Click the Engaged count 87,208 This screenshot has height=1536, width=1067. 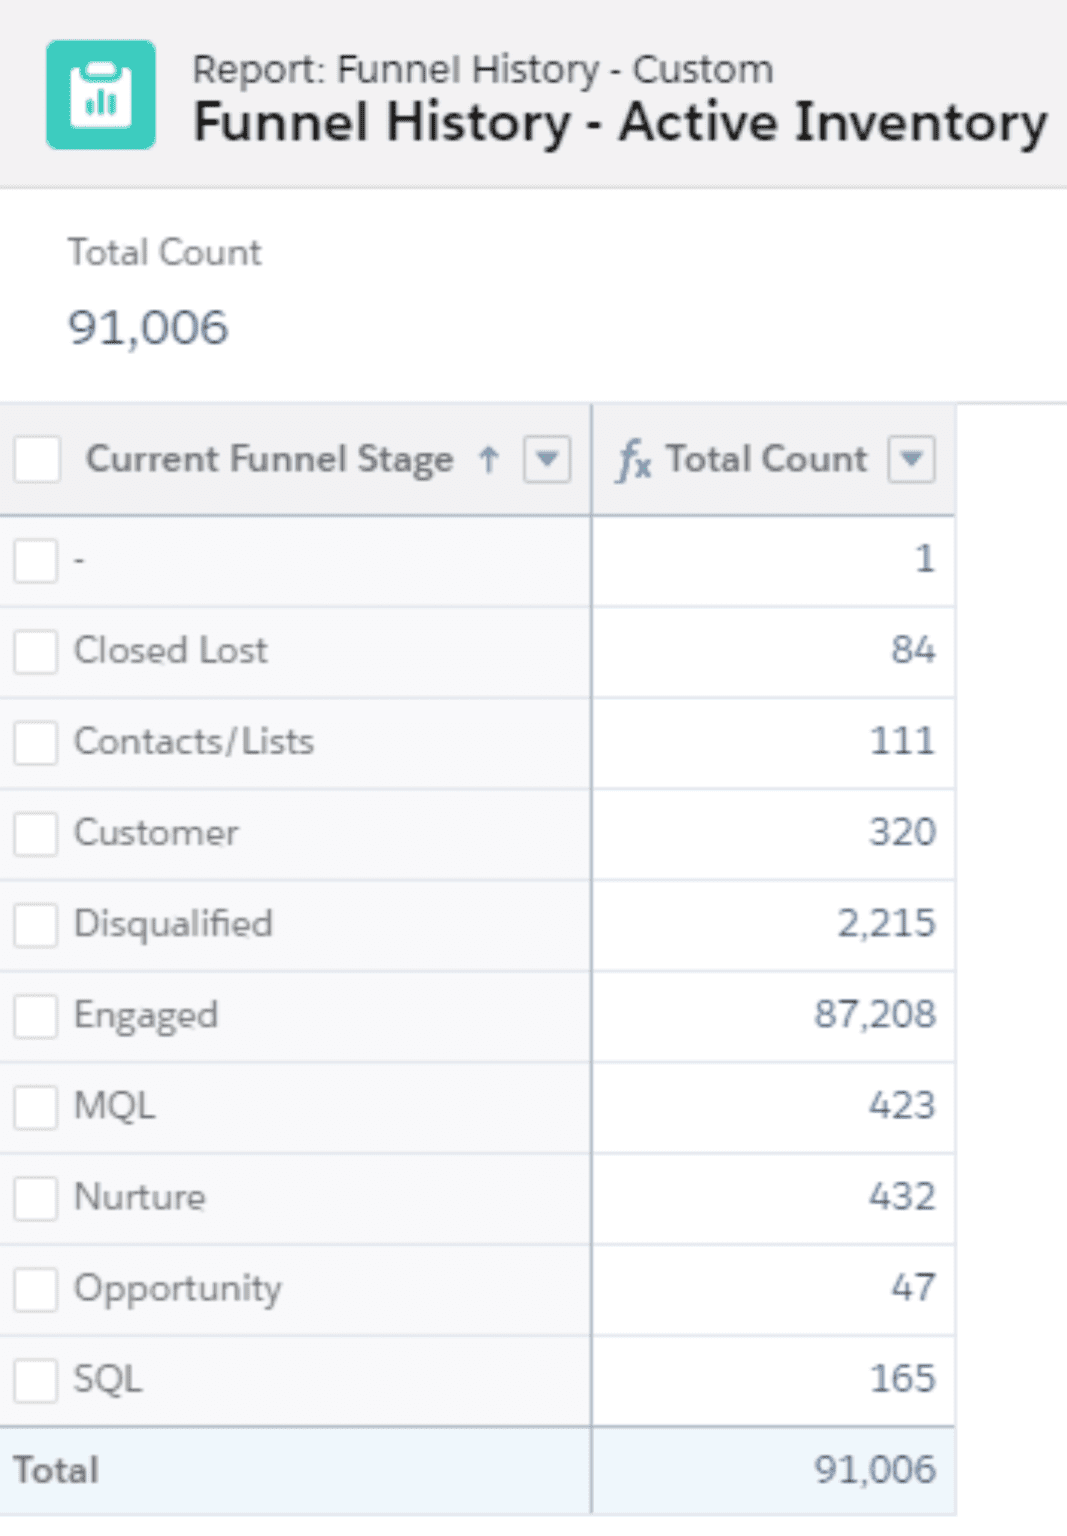coord(875,1014)
